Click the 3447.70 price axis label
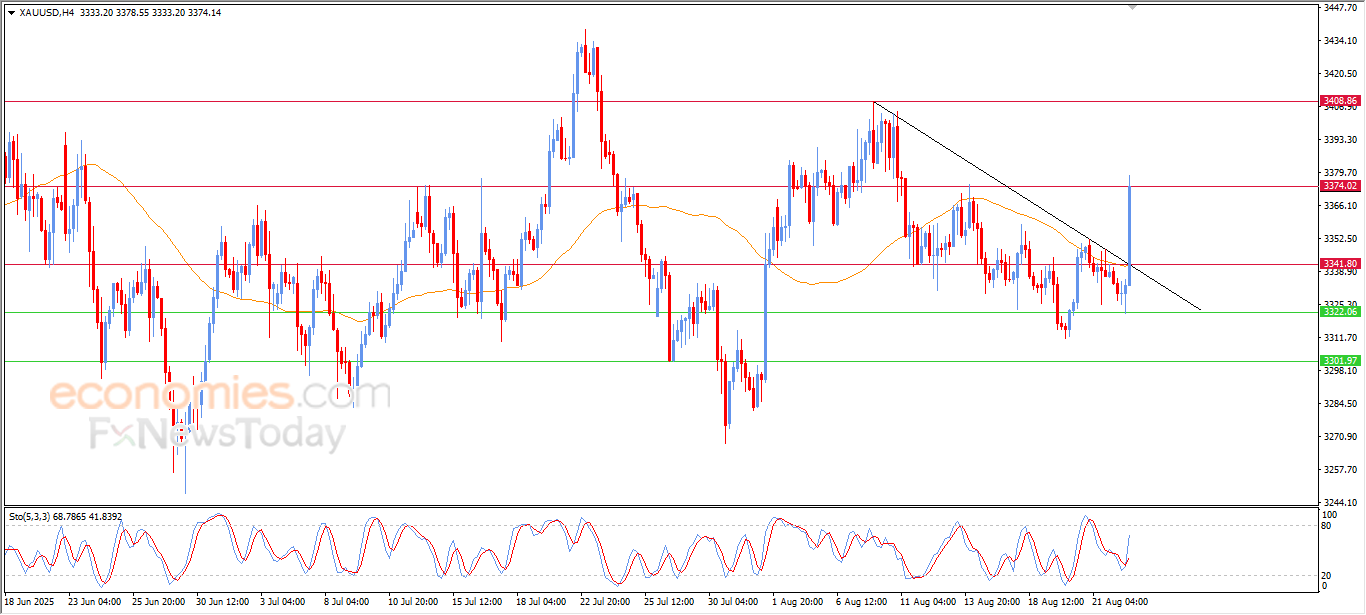1366x615 pixels. click(1342, 7)
